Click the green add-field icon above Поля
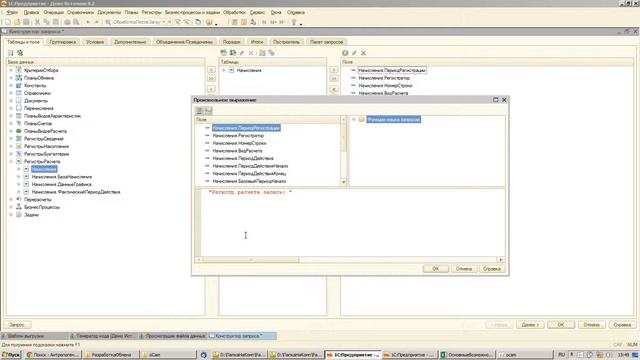The width and height of the screenshot is (640, 360). (345, 53)
